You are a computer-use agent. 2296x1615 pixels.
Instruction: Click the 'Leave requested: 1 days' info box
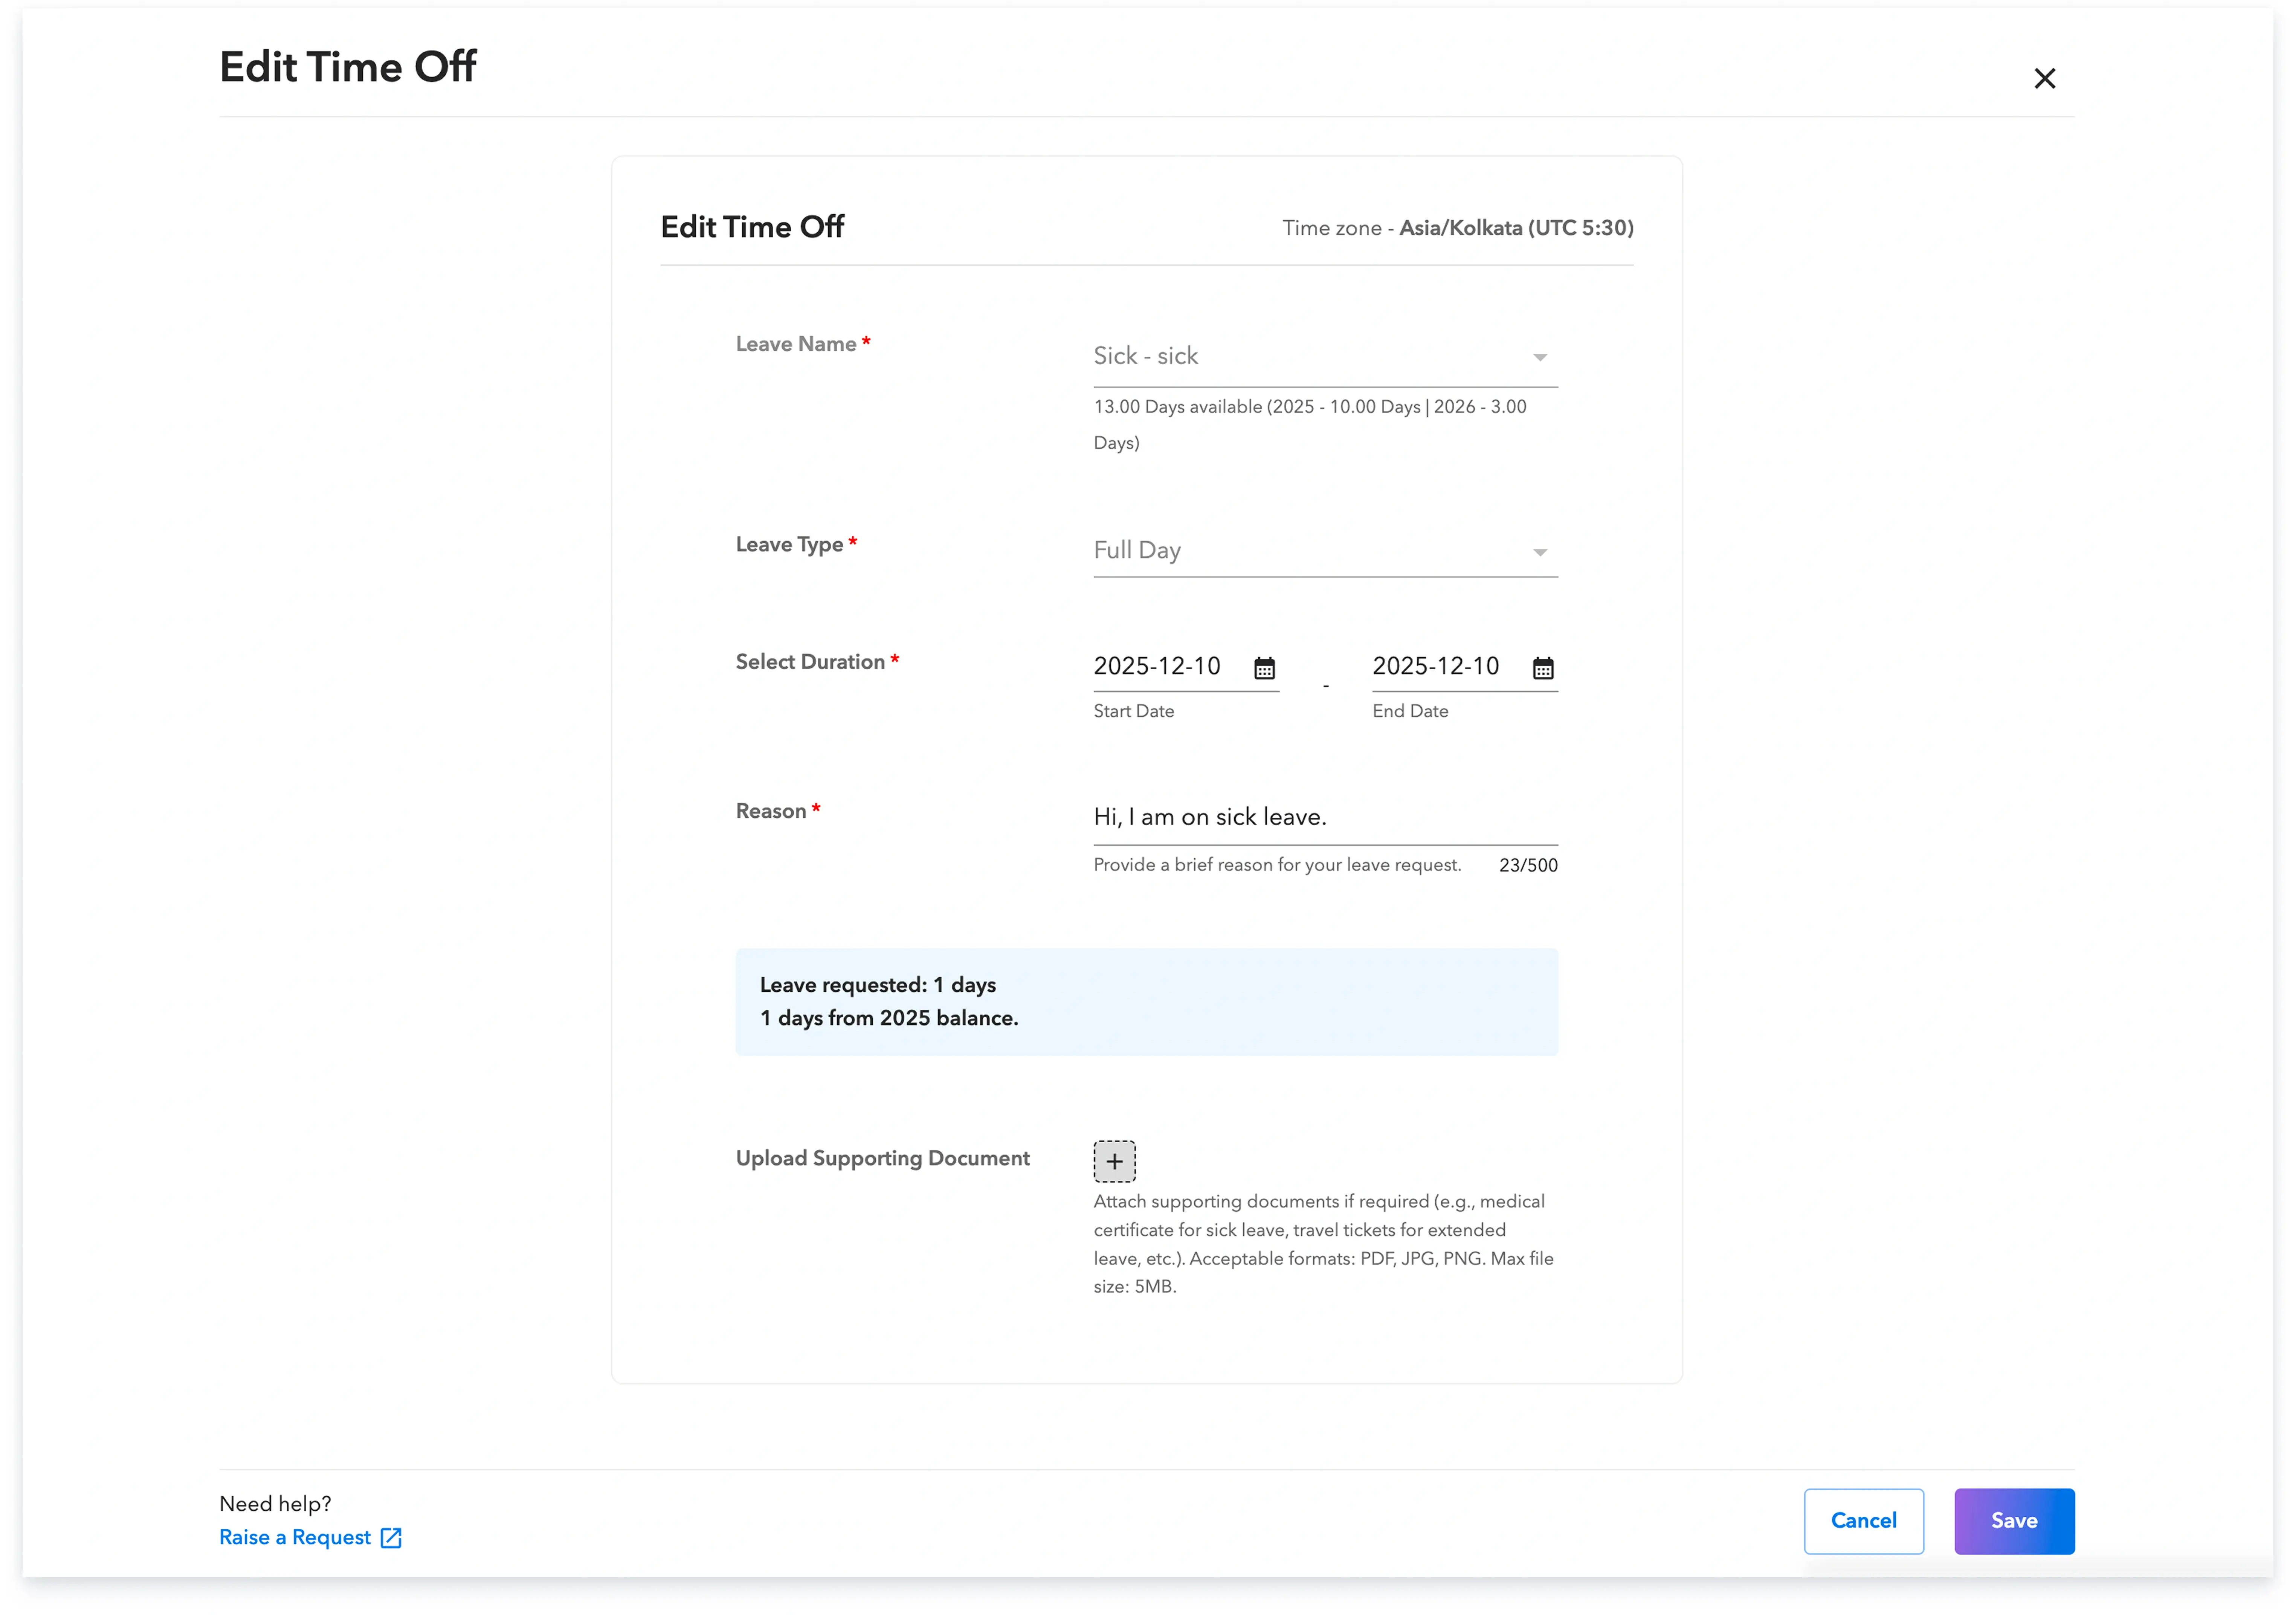click(x=1146, y=1001)
